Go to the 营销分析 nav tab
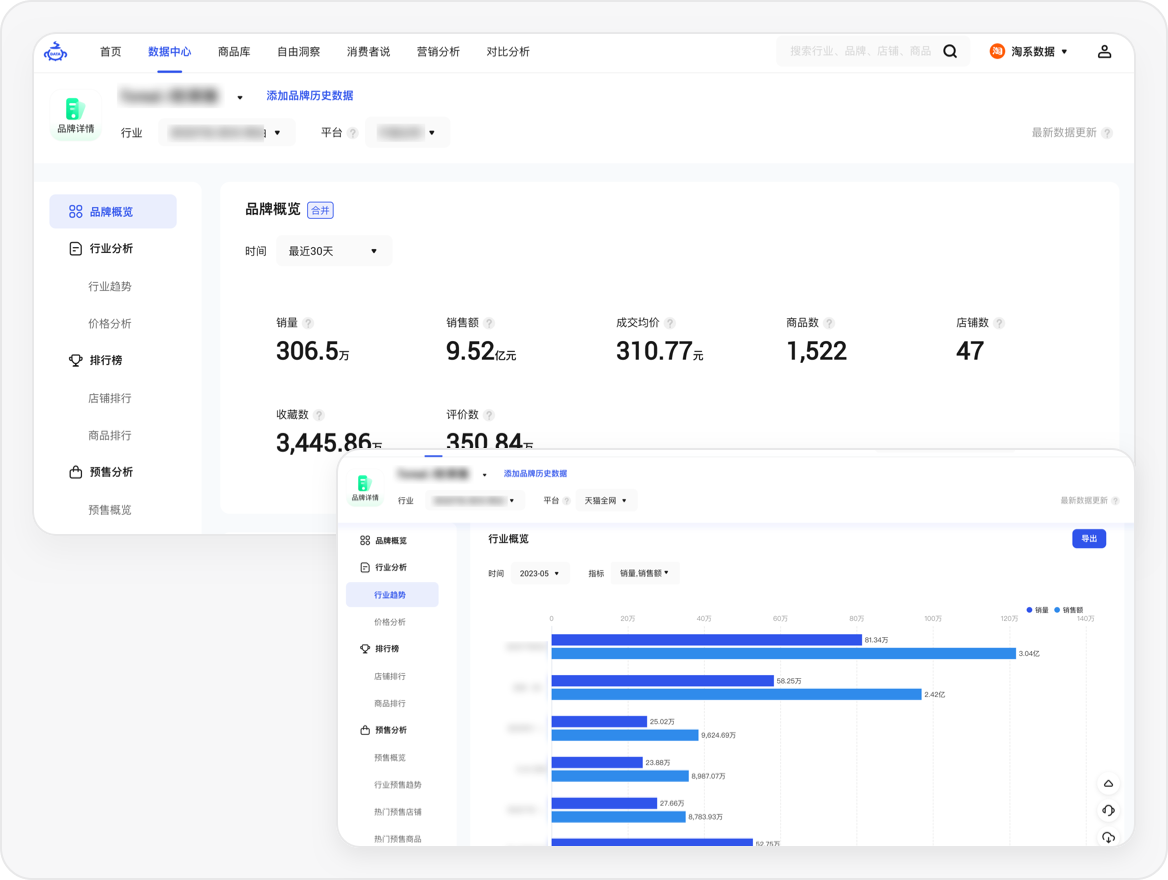1168x880 pixels. click(438, 52)
